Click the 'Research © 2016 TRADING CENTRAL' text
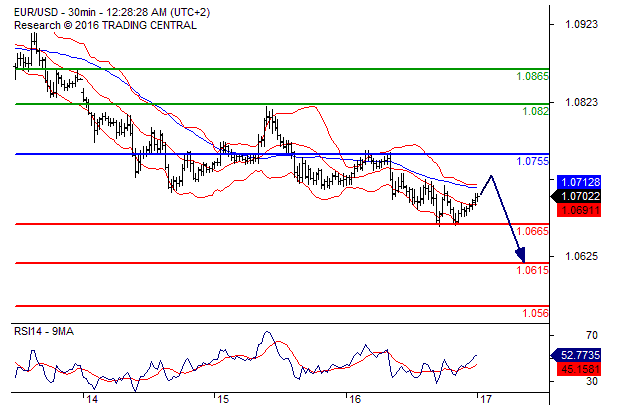Viewport: 622px width, 415px height. click(x=105, y=25)
